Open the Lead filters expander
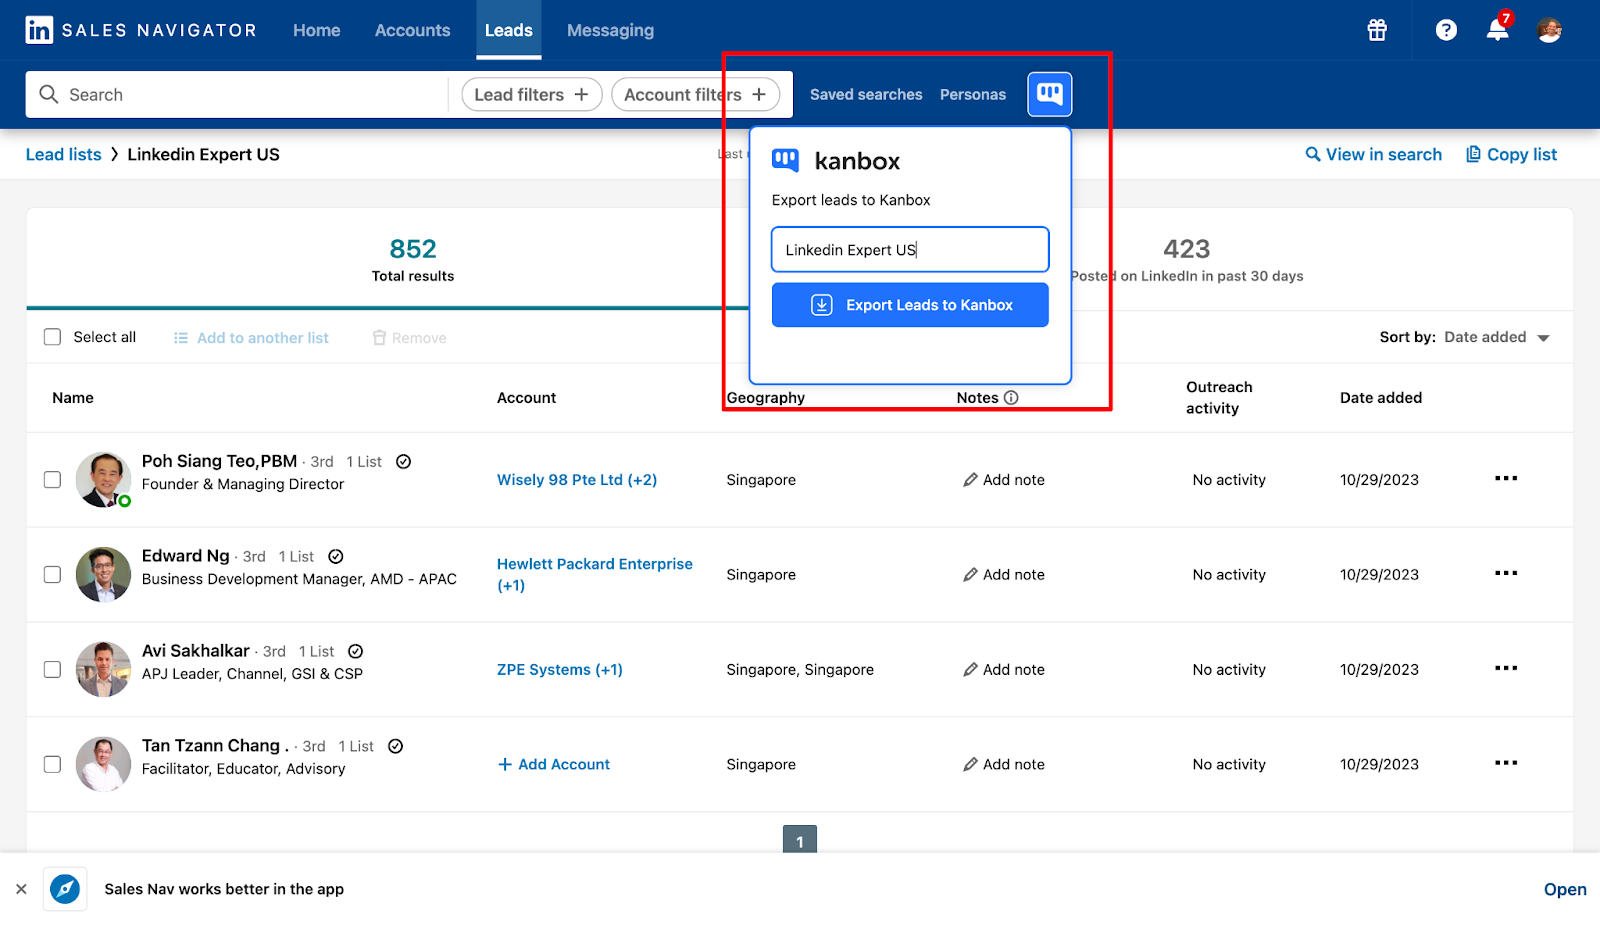 (532, 94)
